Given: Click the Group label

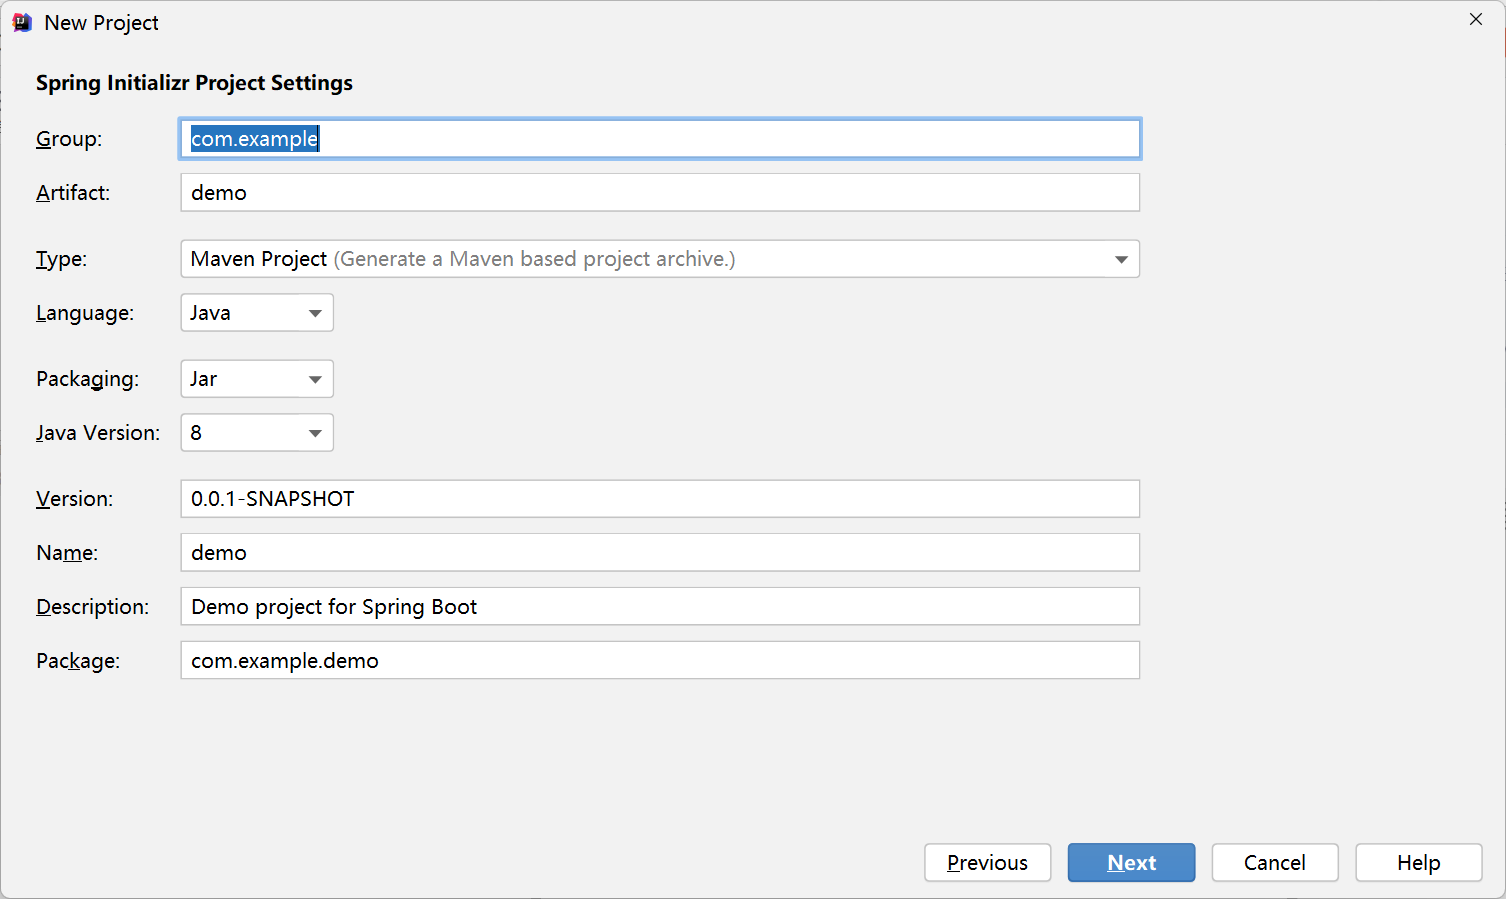Looking at the screenshot, I should coord(69,139).
